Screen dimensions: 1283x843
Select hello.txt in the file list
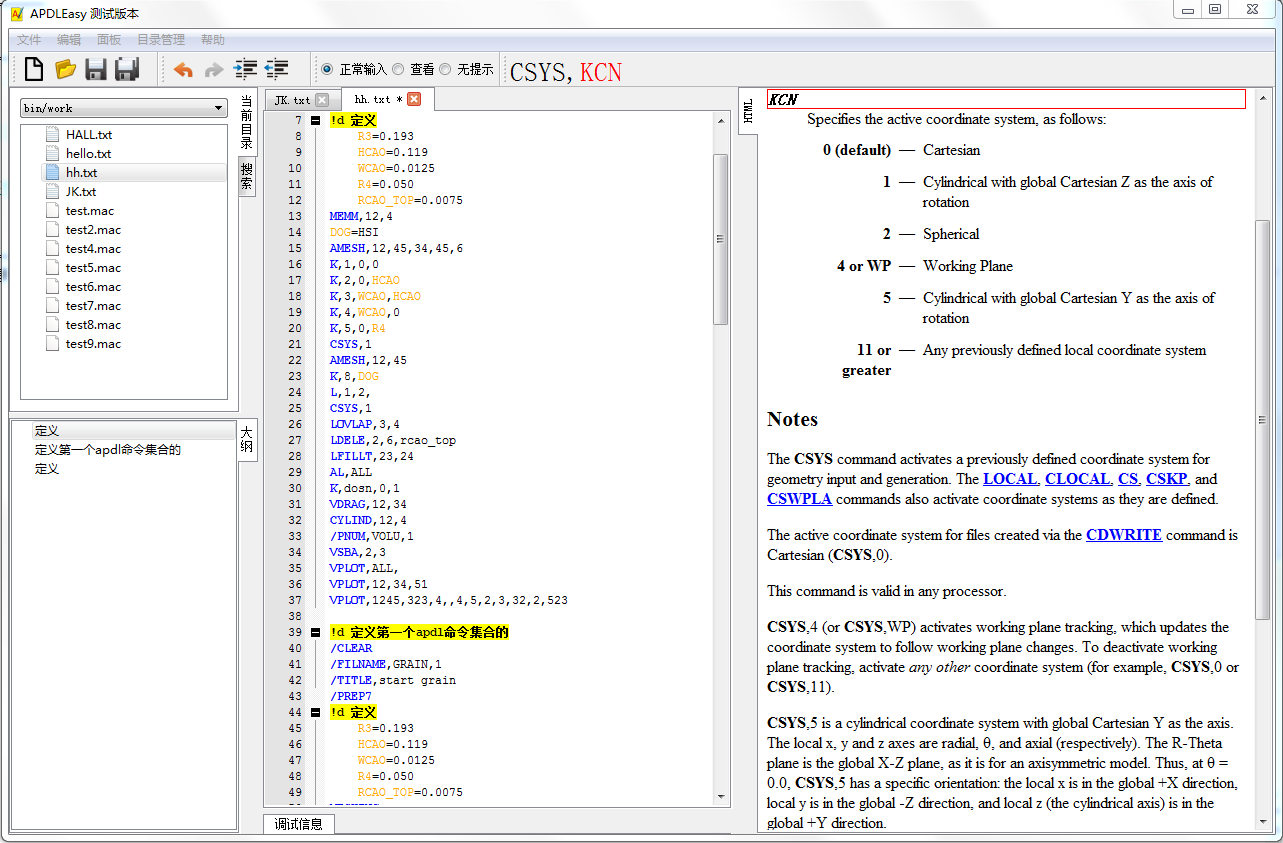(88, 153)
